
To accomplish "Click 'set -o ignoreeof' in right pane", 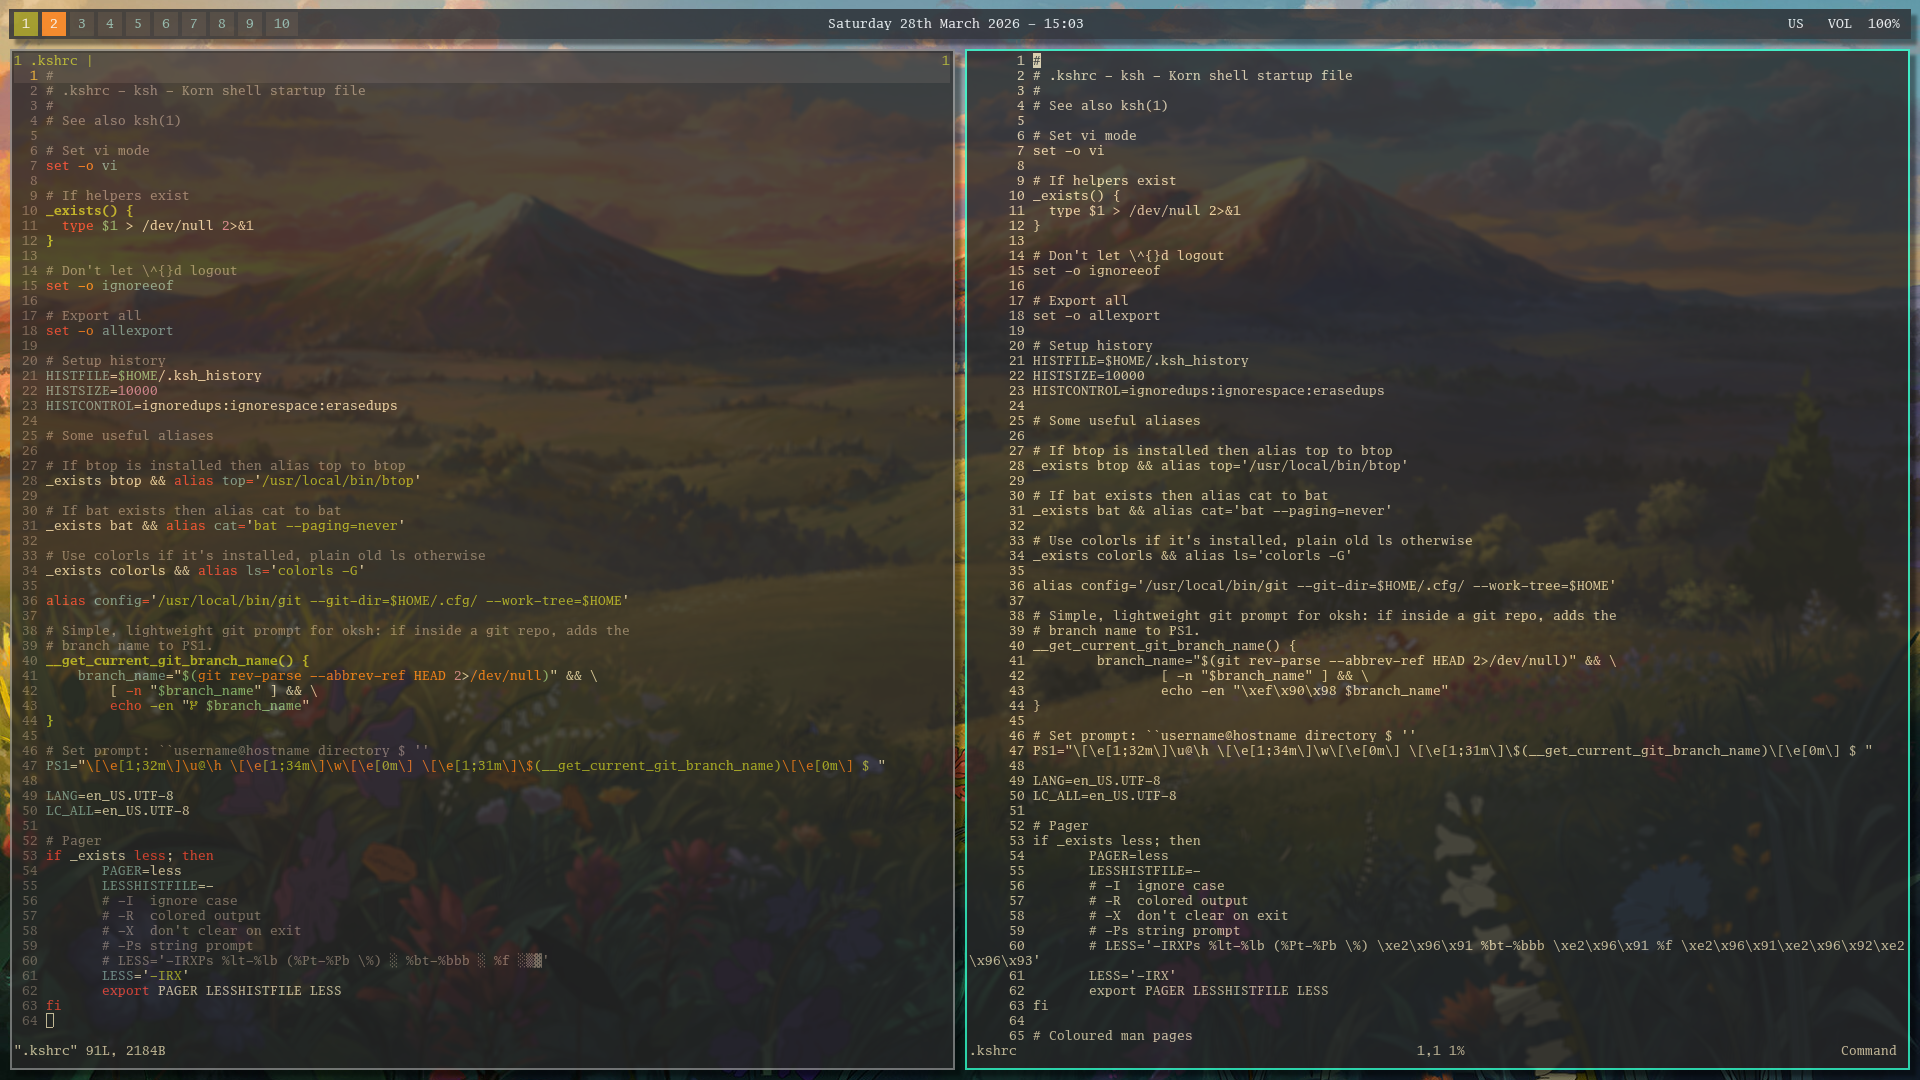I will pos(1096,271).
